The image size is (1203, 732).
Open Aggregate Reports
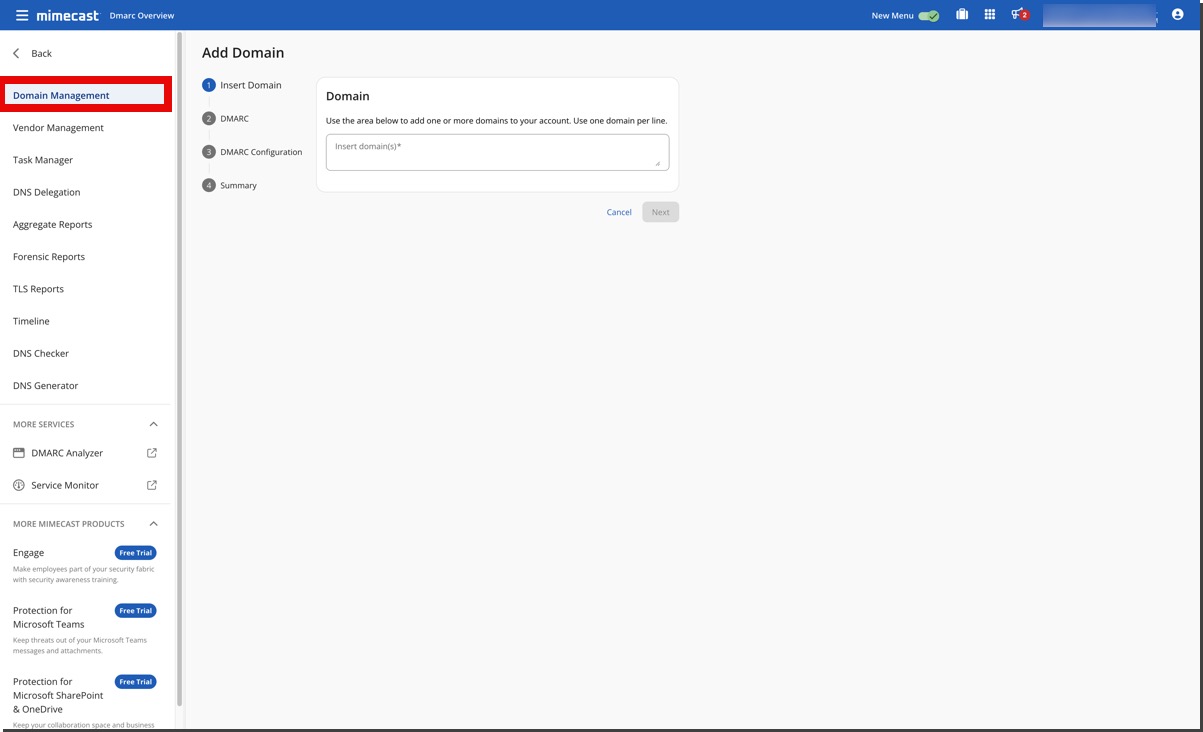point(53,225)
